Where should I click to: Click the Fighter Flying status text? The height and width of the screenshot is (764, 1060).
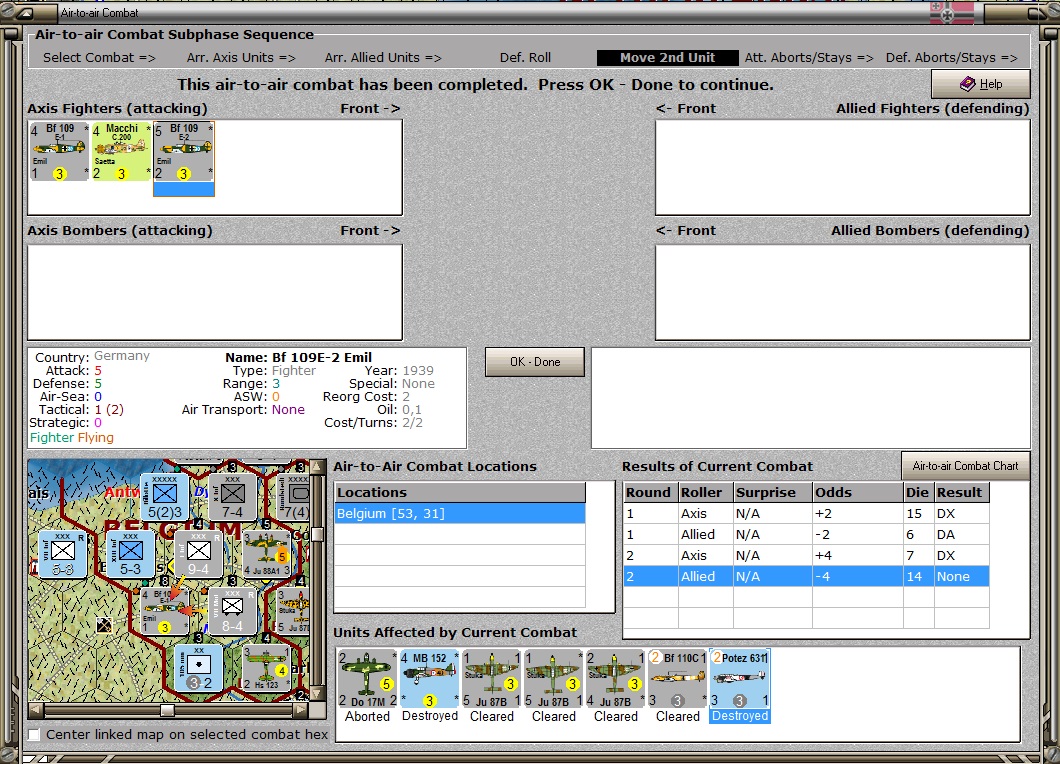pyautogui.click(x=72, y=437)
